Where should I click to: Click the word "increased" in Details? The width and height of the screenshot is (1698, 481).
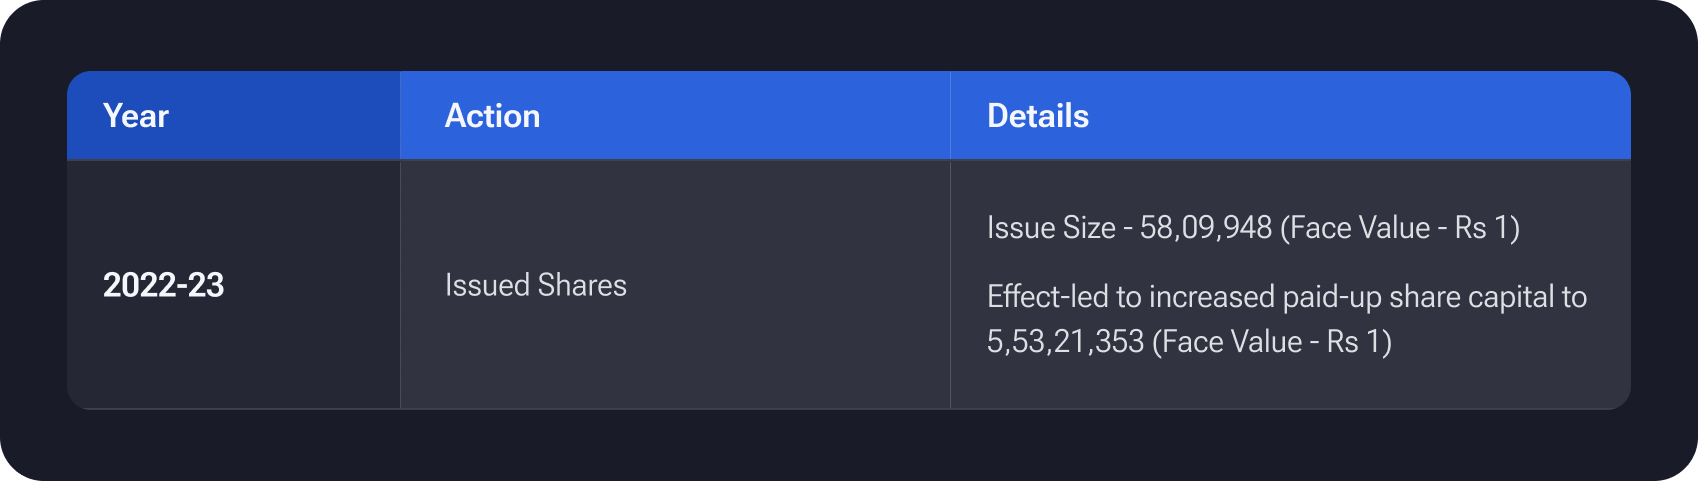tap(1212, 297)
